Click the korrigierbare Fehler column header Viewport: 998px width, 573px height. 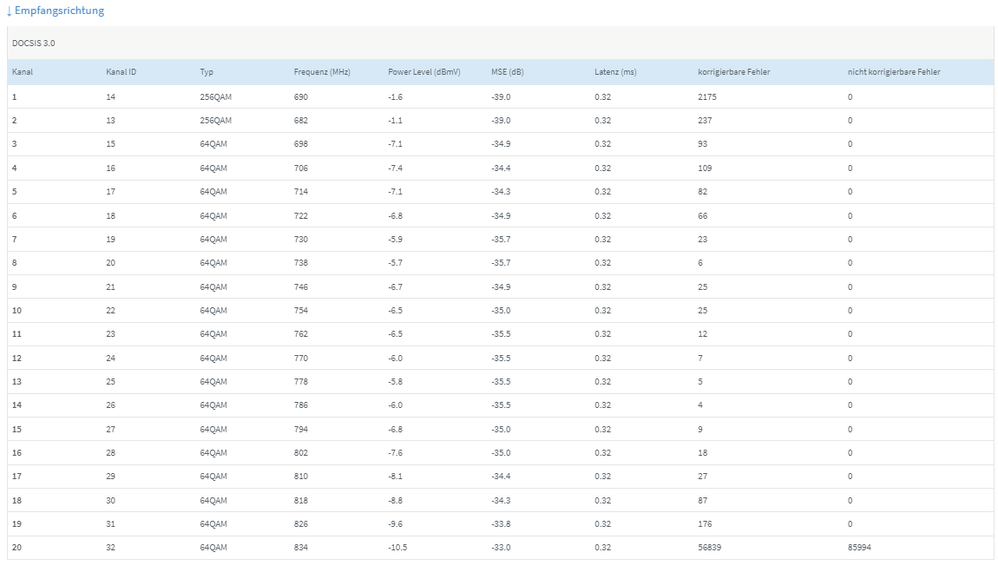point(733,72)
